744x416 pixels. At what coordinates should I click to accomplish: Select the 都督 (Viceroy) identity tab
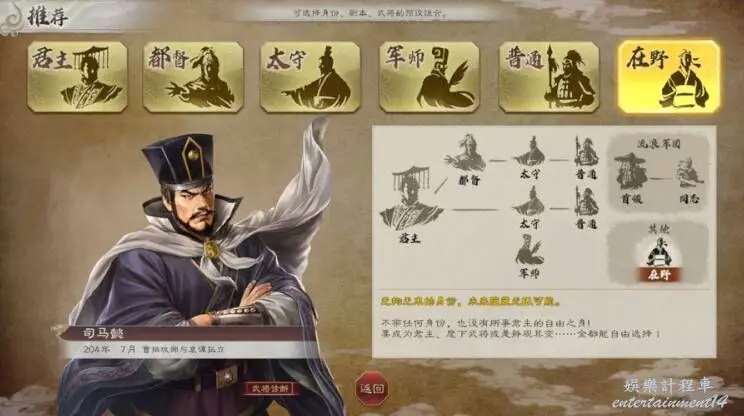click(193, 77)
